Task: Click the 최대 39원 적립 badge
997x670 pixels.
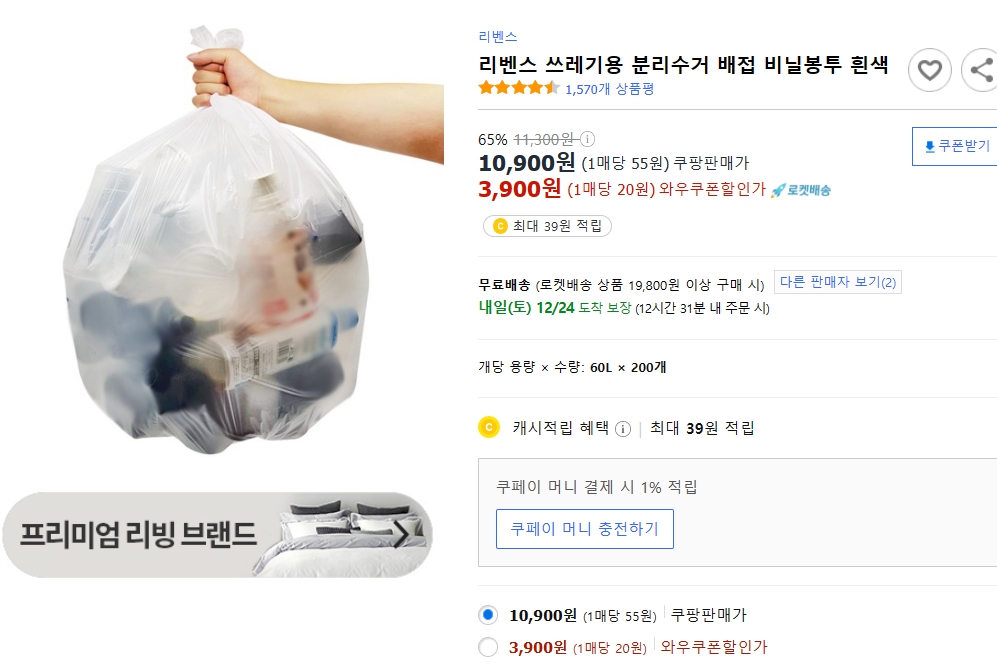Action: click(547, 226)
